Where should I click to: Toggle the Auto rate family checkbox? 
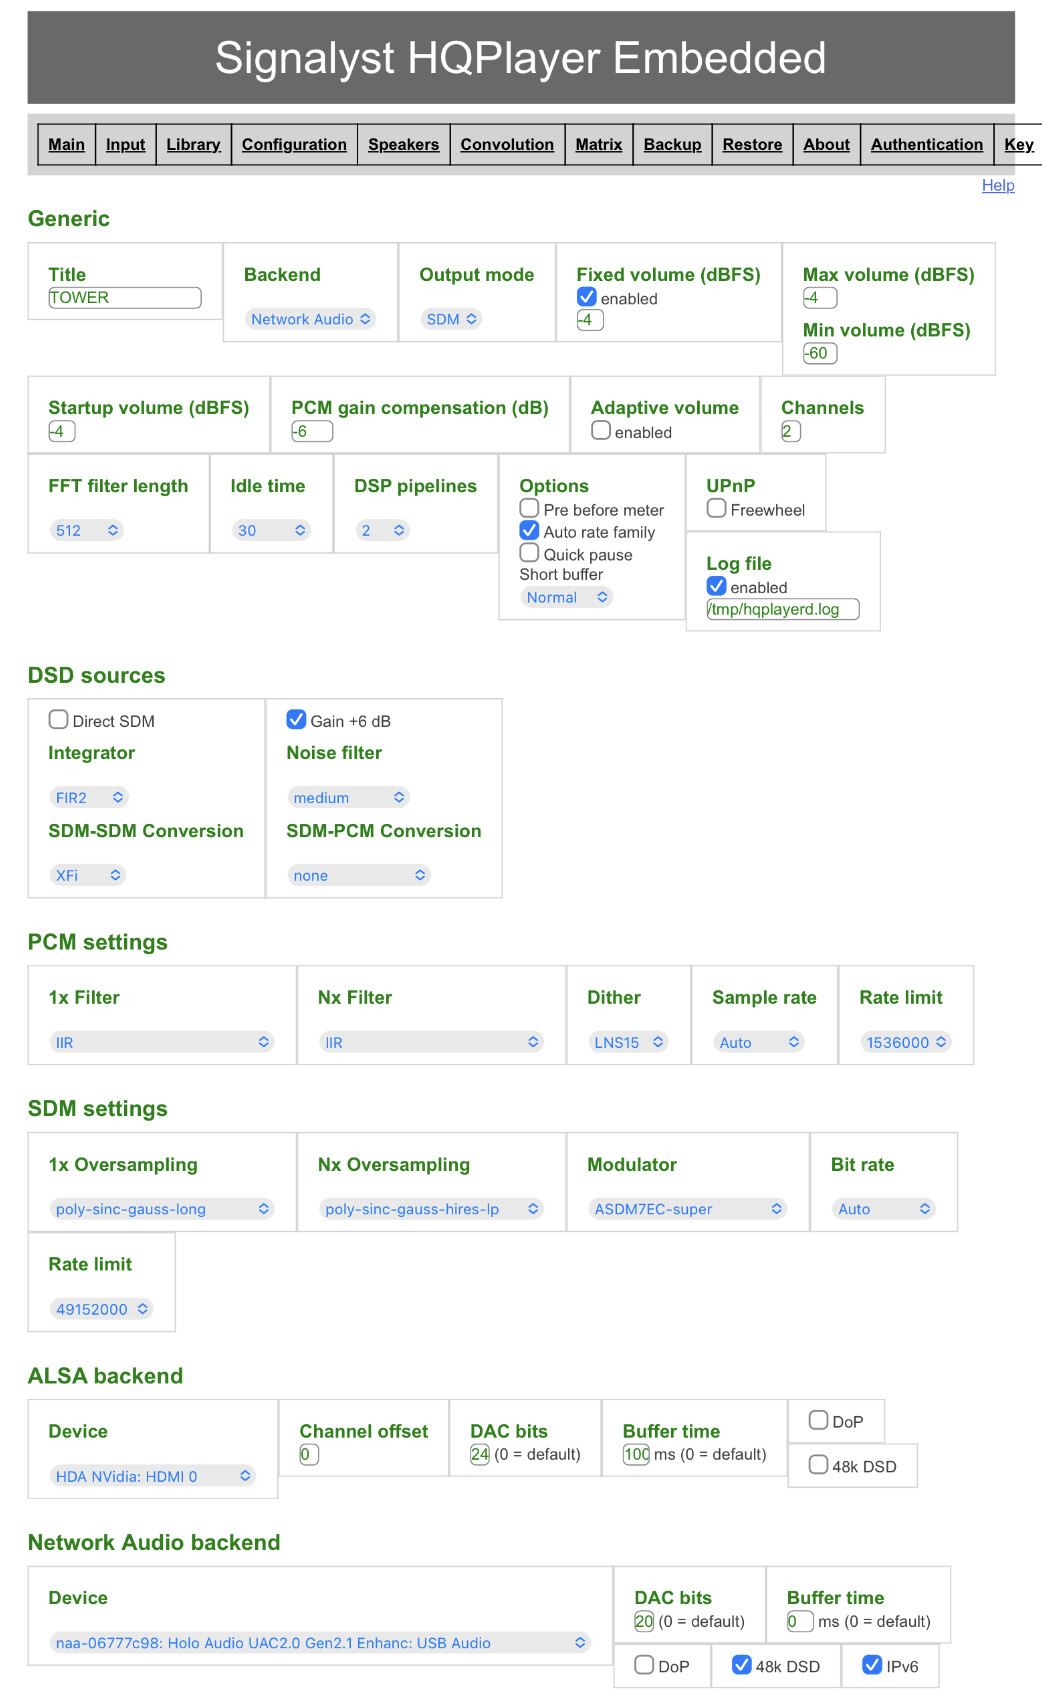pos(529,530)
